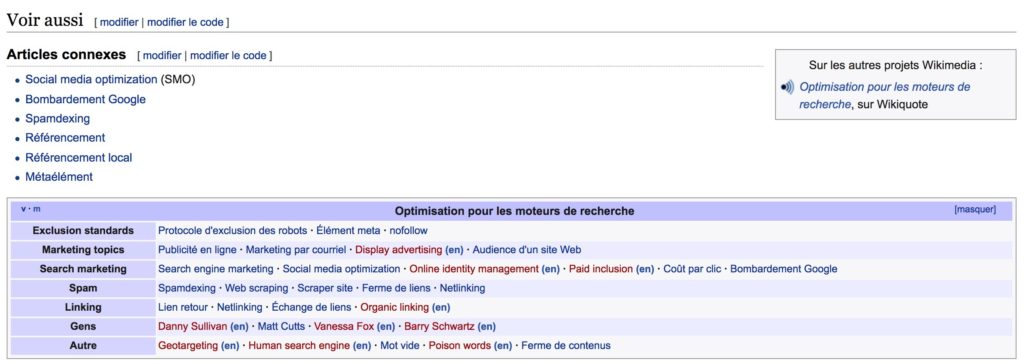Click the red Danny Sullivan link
The height and width of the screenshot is (364, 1024).
click(193, 326)
